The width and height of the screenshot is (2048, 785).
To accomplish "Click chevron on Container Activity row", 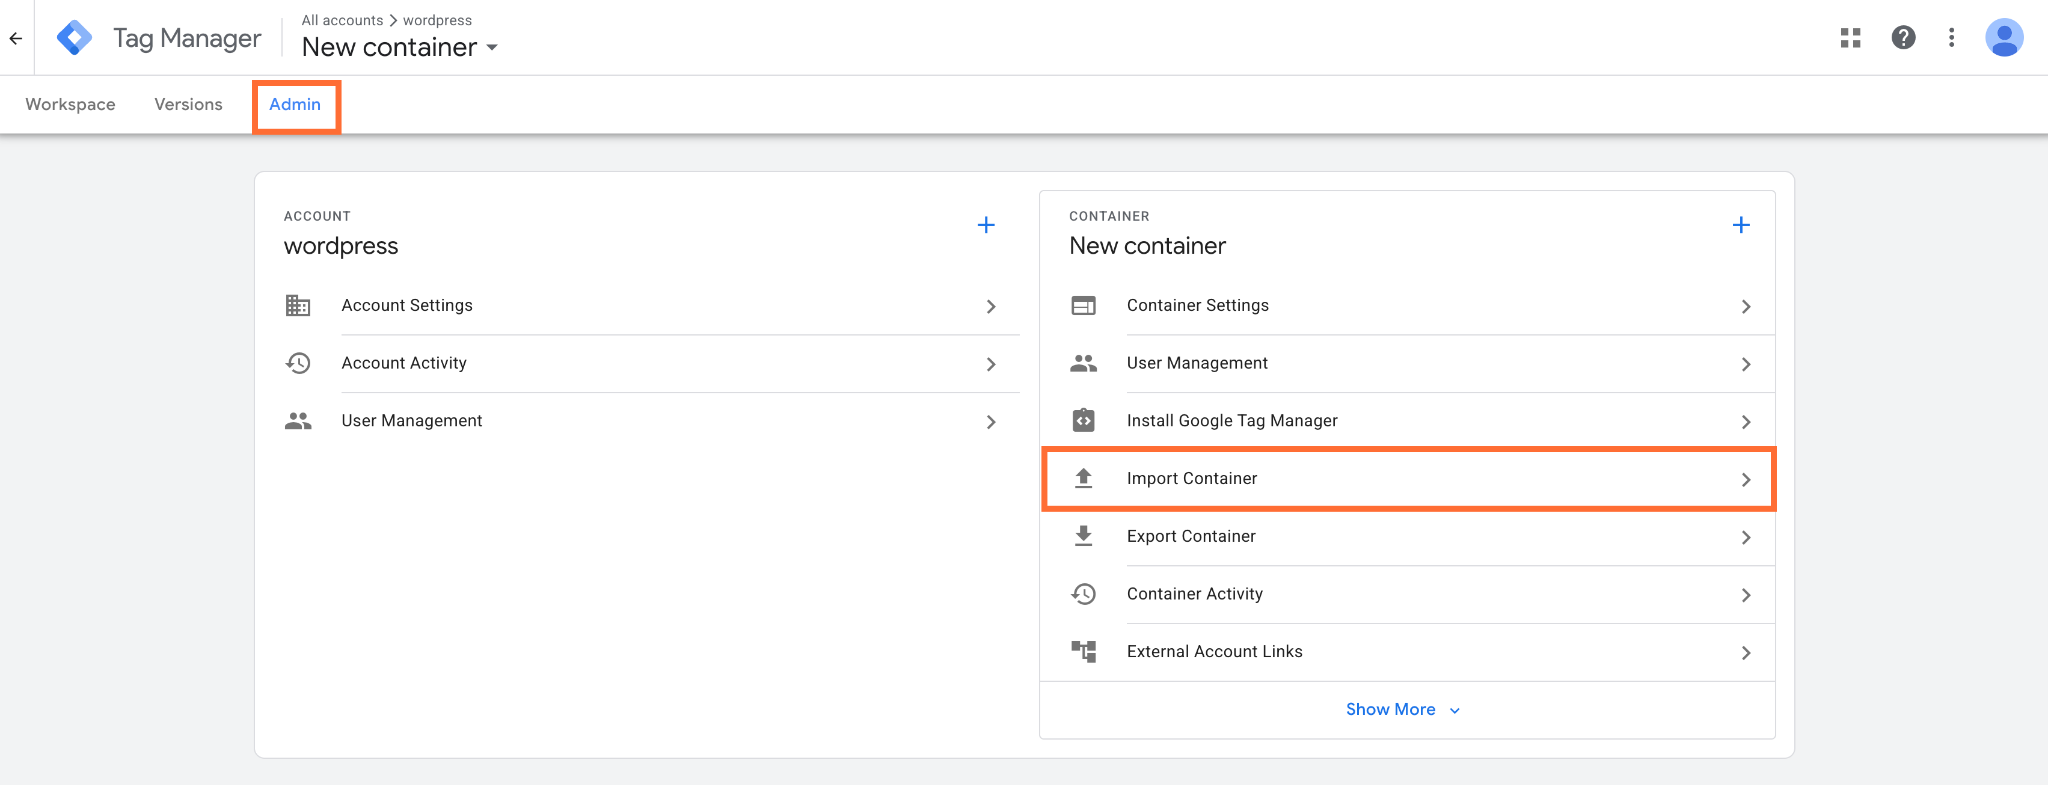I will [x=1746, y=595].
